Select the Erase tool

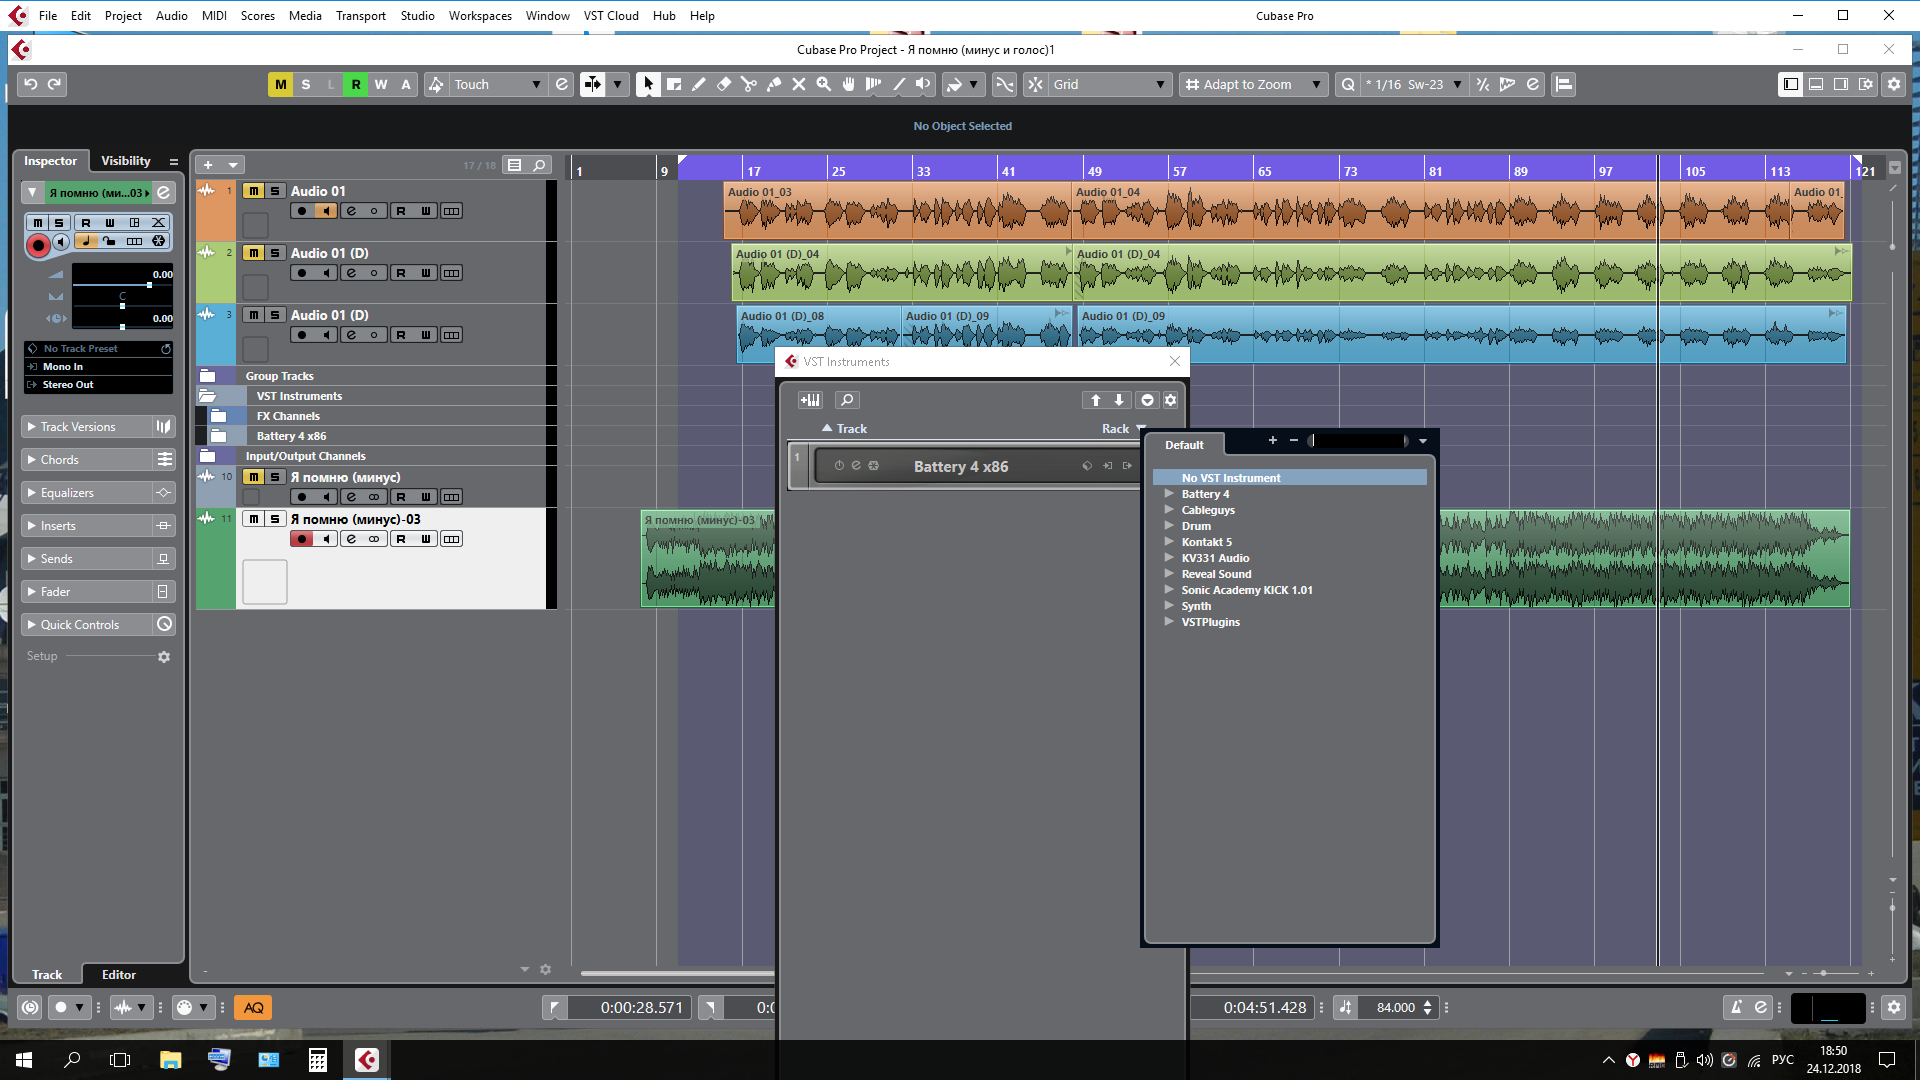[724, 85]
